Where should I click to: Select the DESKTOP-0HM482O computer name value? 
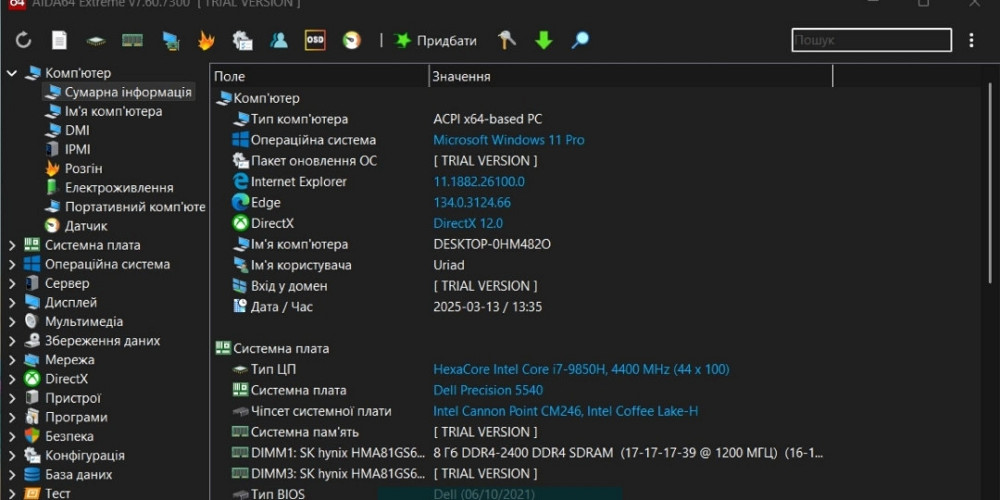[492, 244]
